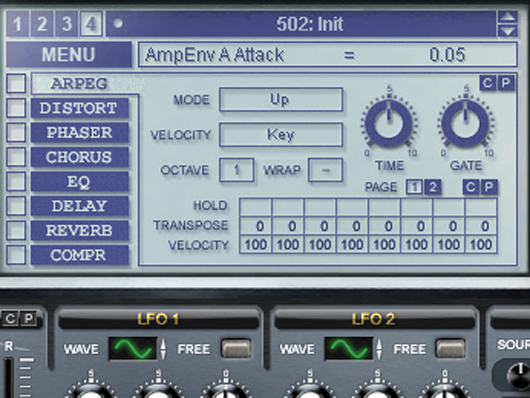Click the P paste icon next to PAGE buttons
Viewport: 530px width, 398px height.
coord(489,187)
